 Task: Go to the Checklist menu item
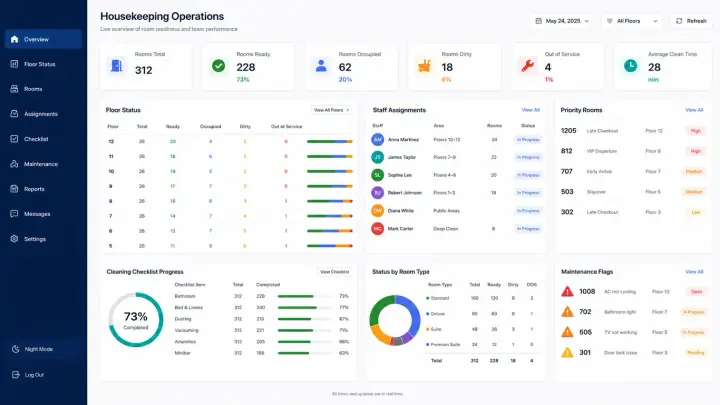click(43, 139)
